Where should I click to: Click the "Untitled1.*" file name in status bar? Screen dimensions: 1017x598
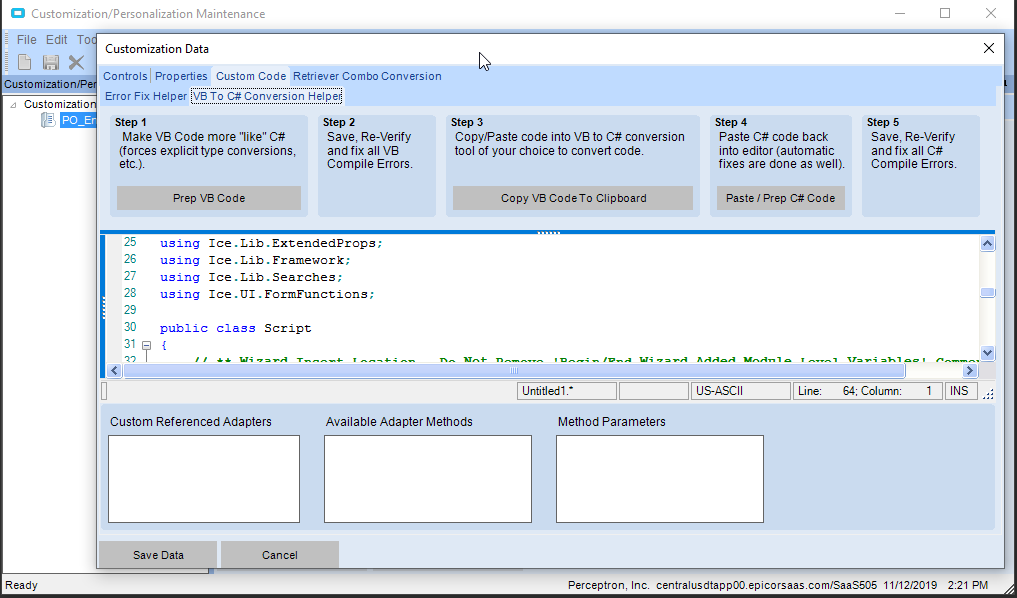(567, 391)
